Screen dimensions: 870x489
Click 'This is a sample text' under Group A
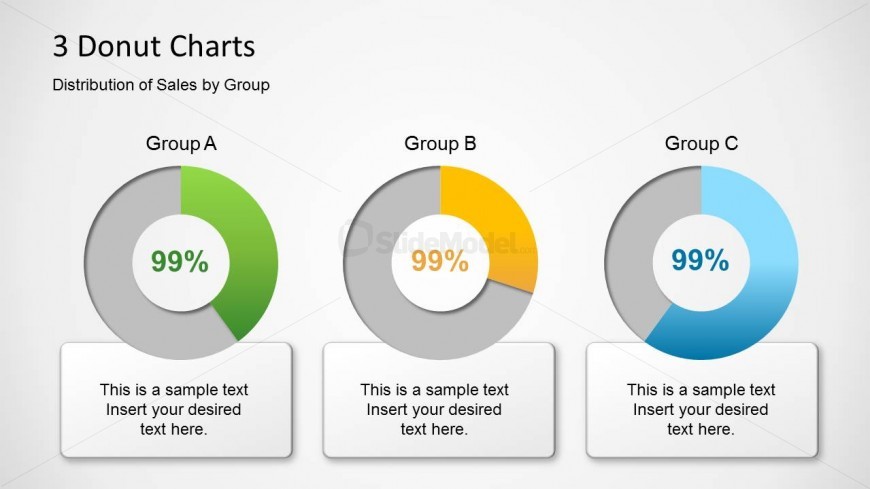[174, 390]
